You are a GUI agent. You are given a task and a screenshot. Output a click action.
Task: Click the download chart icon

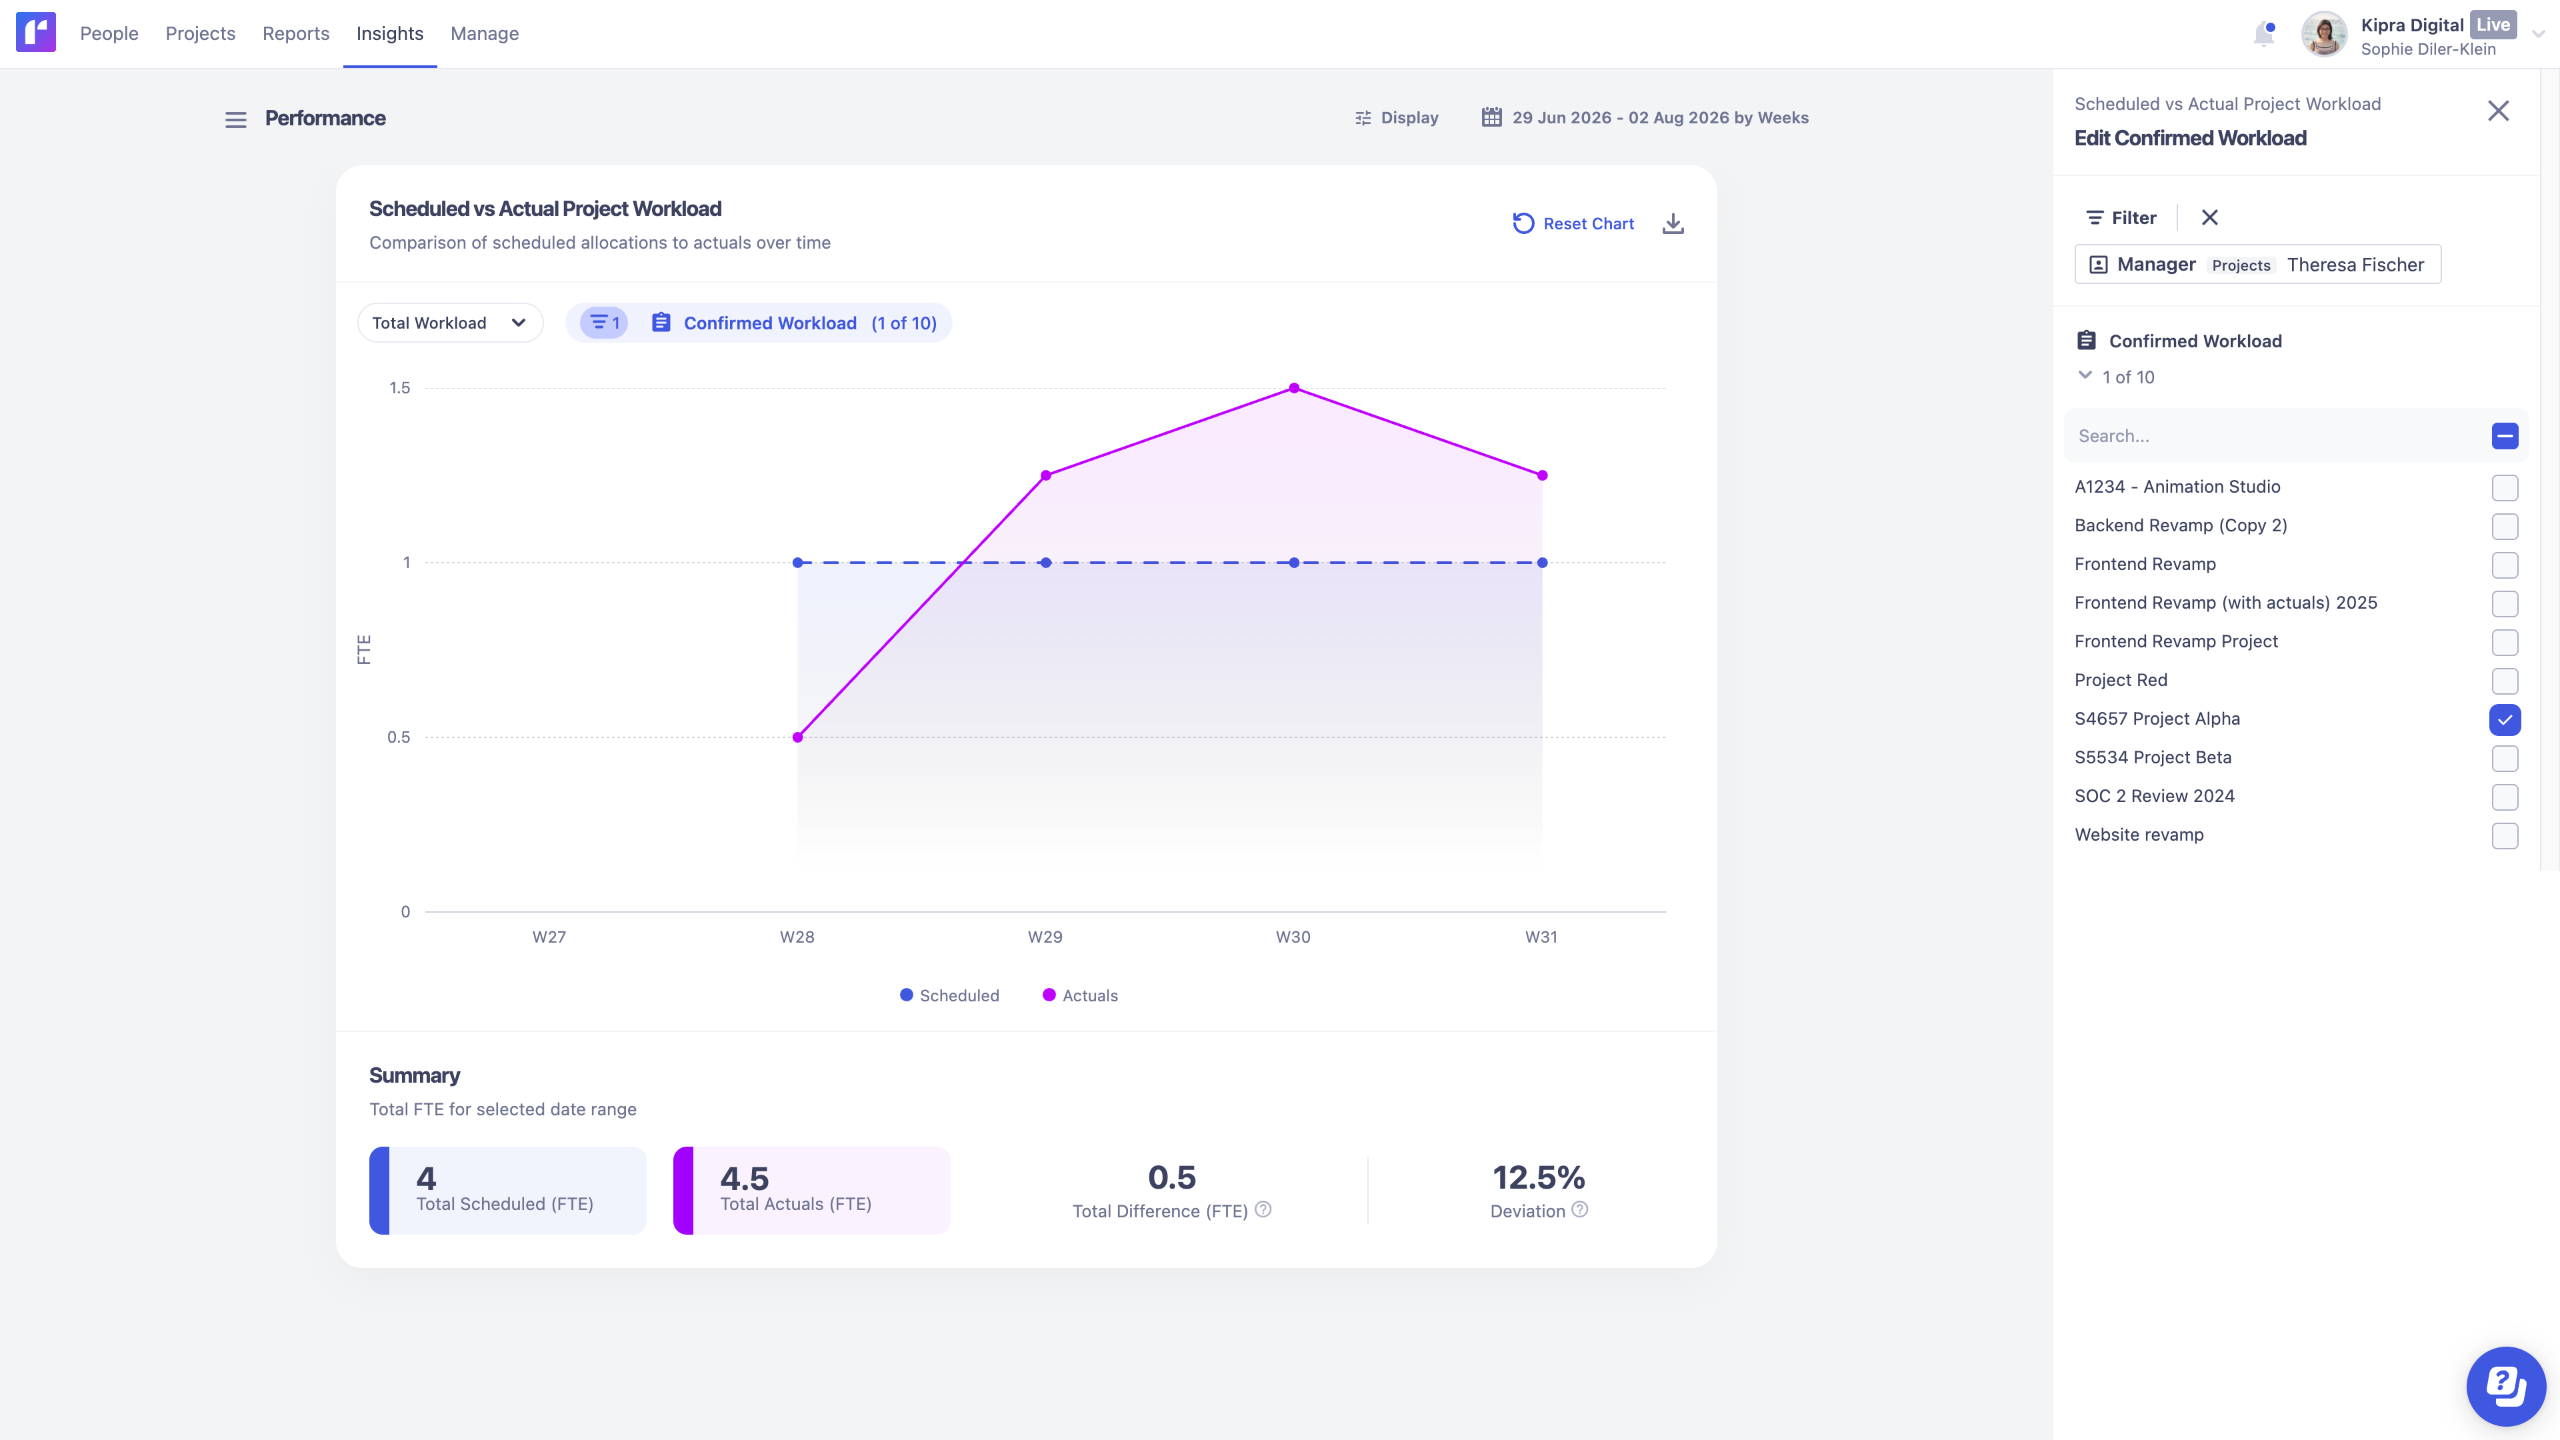click(x=1673, y=224)
